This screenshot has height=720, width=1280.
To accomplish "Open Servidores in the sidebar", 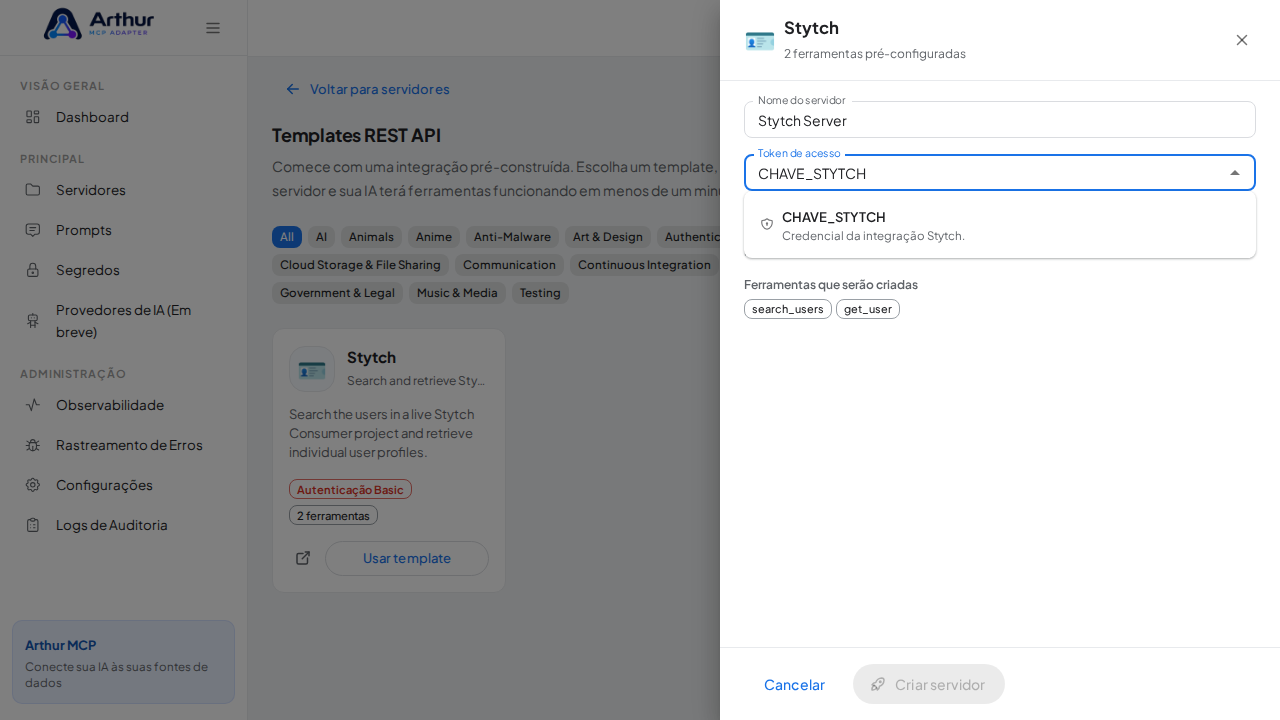I will point(124,190).
